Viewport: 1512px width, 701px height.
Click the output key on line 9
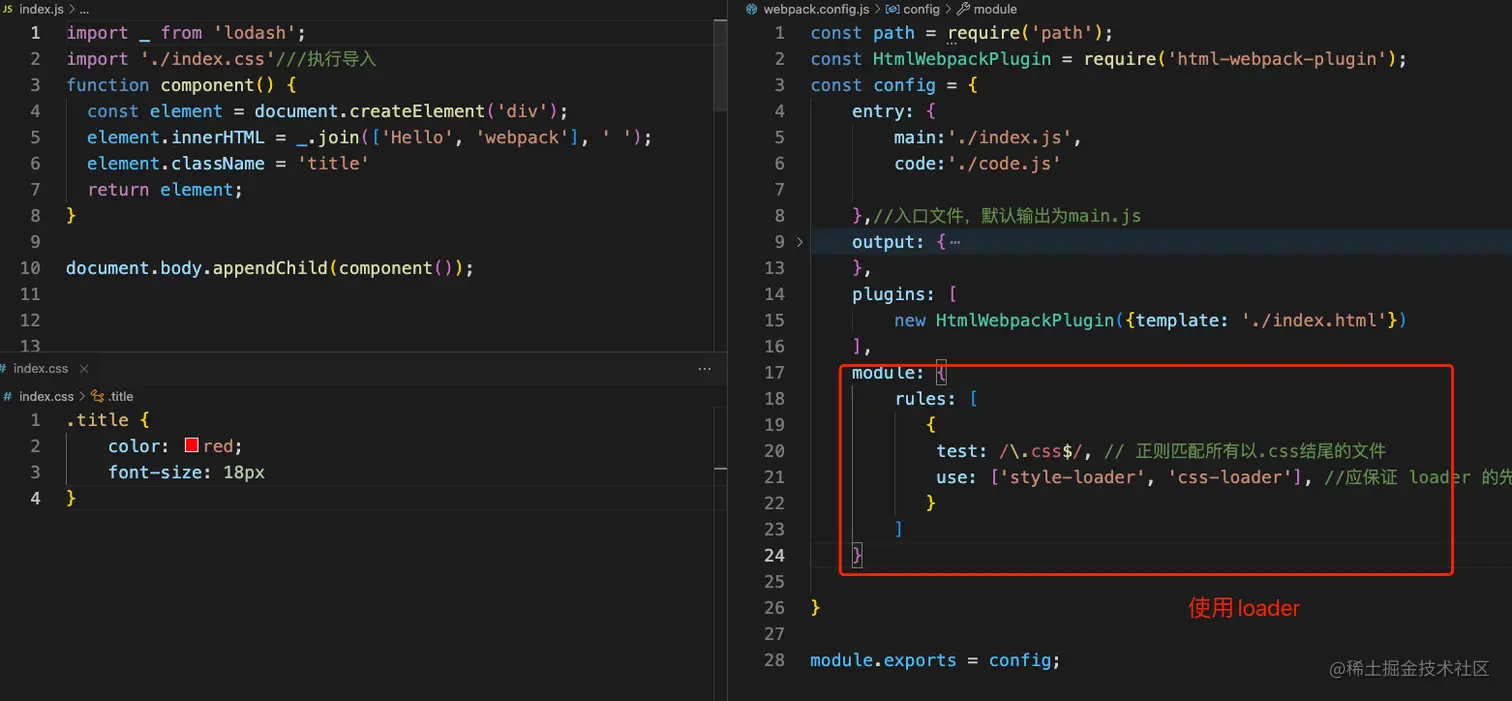[883, 242]
